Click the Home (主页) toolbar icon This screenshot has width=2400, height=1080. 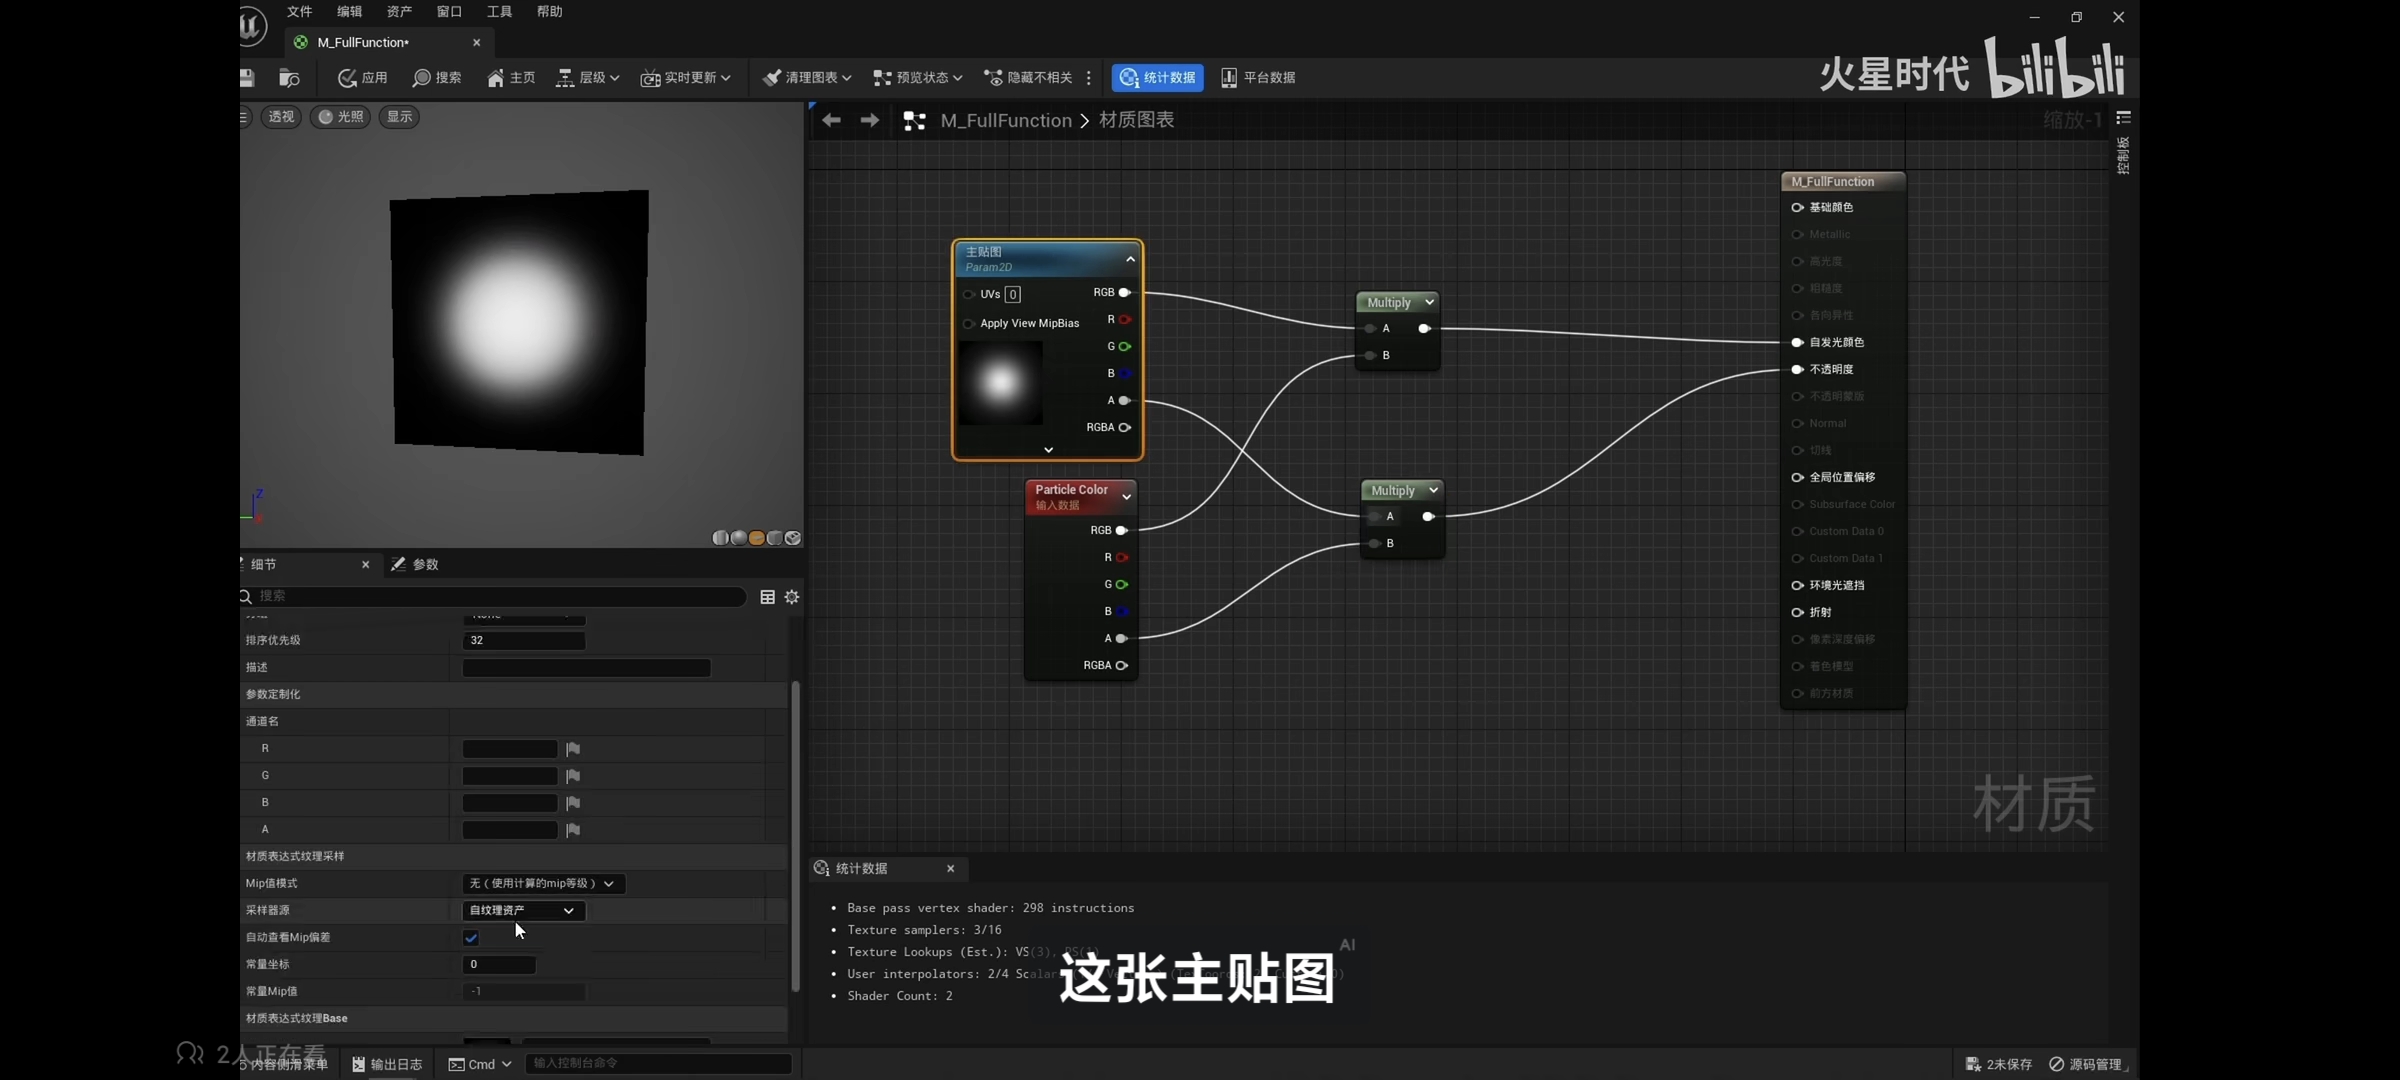pyautogui.click(x=496, y=78)
